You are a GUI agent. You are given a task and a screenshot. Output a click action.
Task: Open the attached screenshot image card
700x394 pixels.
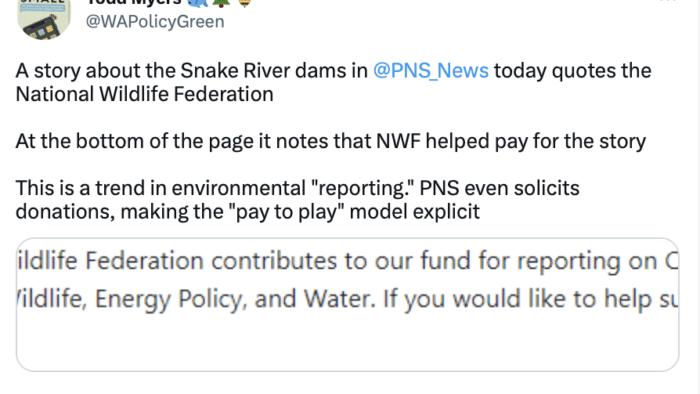click(347, 304)
